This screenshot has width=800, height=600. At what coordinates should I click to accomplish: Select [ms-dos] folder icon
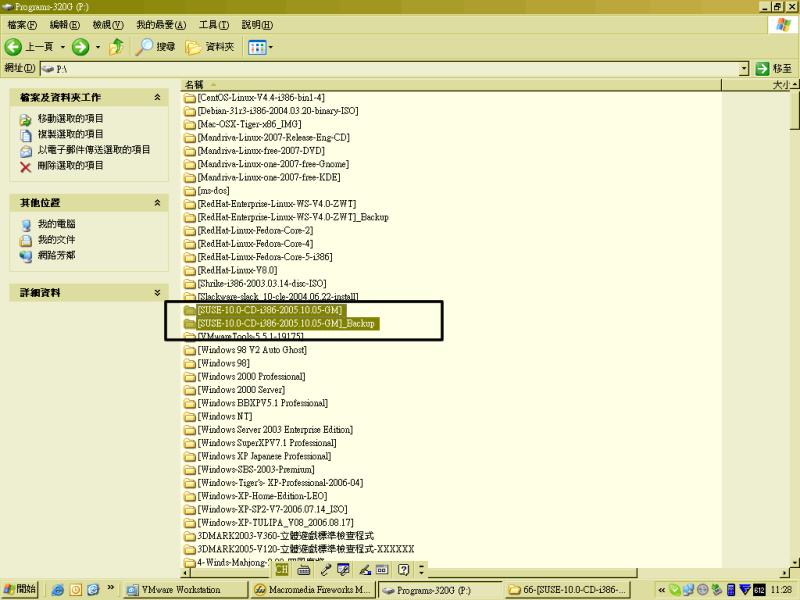coord(190,191)
